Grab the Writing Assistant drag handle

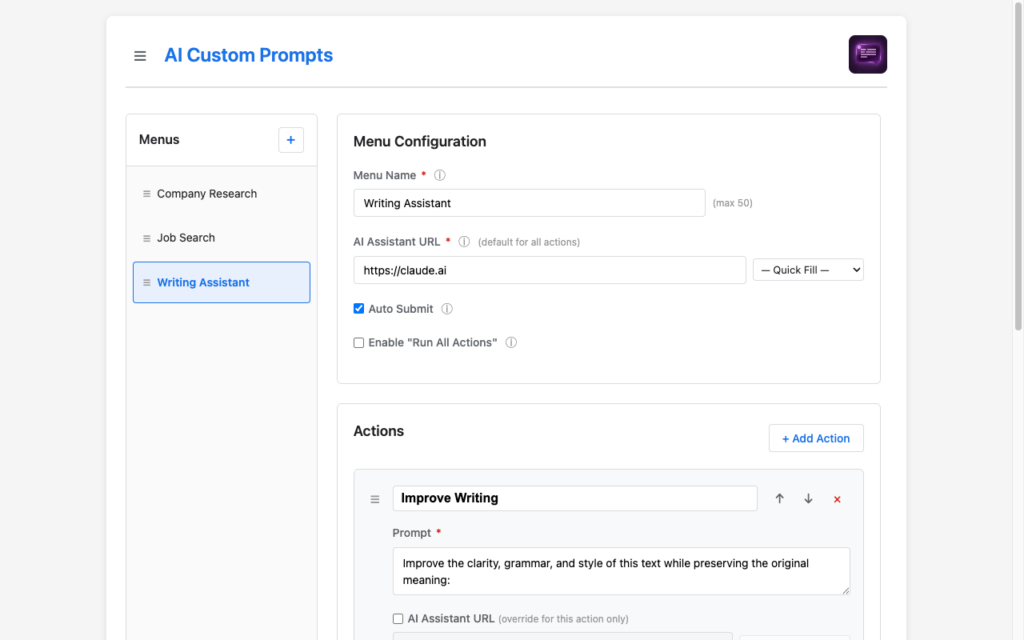tap(146, 283)
